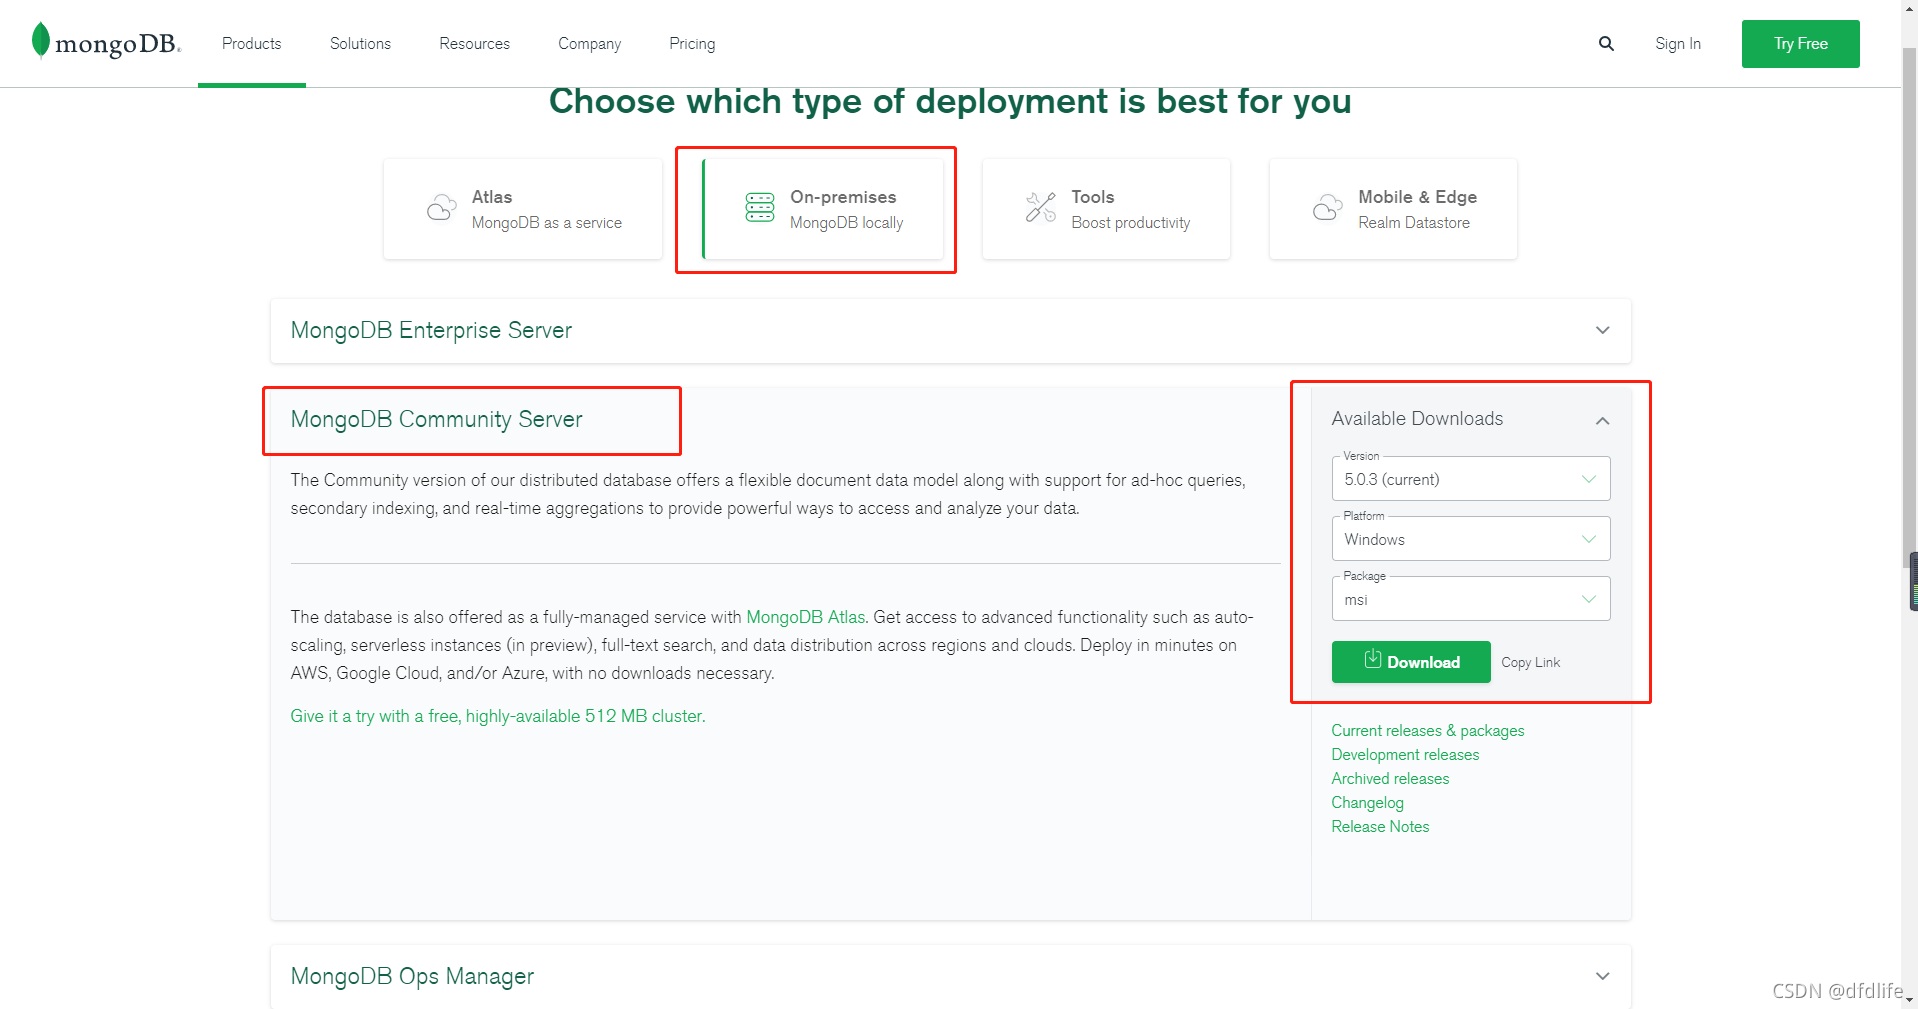The height and width of the screenshot is (1009, 1918).
Task: Open the Platform dropdown showing Windows
Action: click(x=1470, y=539)
